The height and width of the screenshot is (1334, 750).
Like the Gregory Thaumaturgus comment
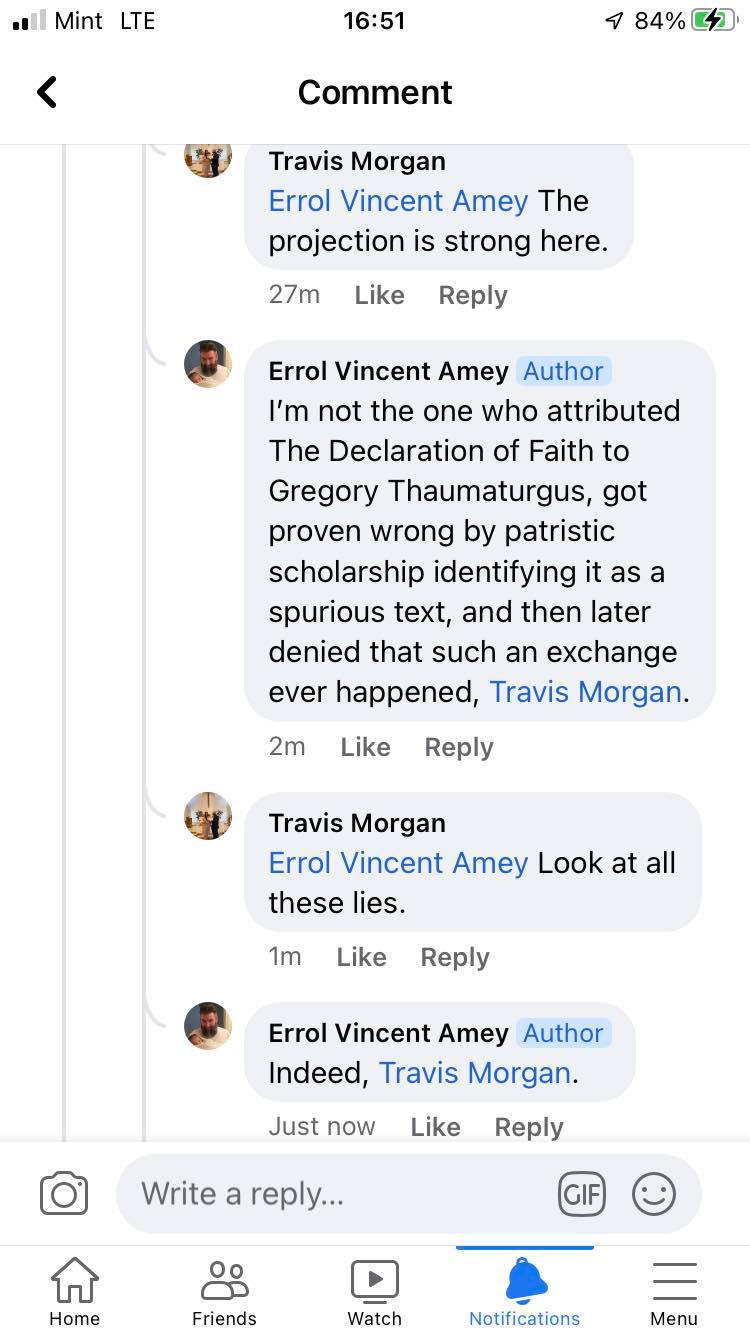(x=365, y=747)
